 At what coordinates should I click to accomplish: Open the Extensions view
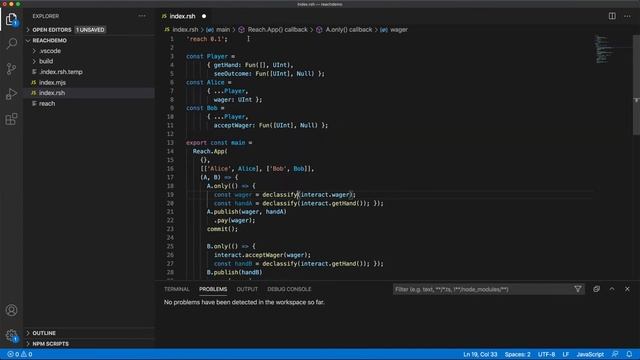coord(11,119)
